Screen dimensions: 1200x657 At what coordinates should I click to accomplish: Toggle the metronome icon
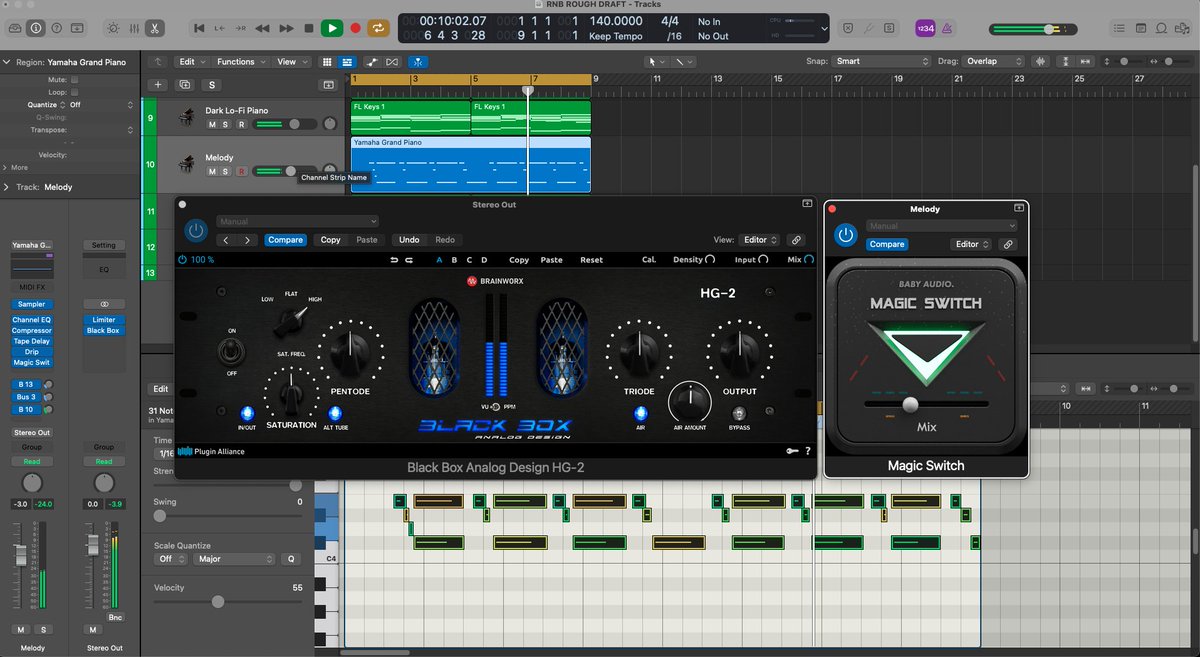(947, 28)
